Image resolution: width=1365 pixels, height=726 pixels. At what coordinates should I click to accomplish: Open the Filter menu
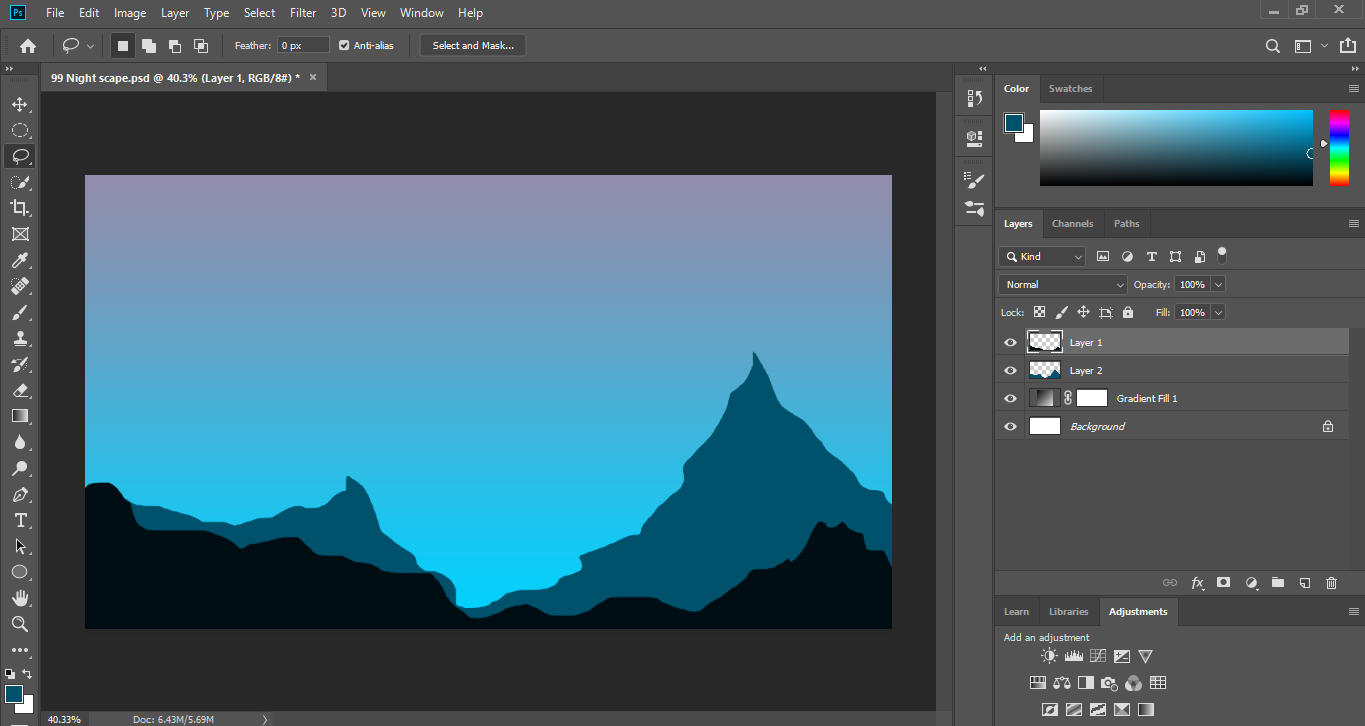tap(303, 13)
